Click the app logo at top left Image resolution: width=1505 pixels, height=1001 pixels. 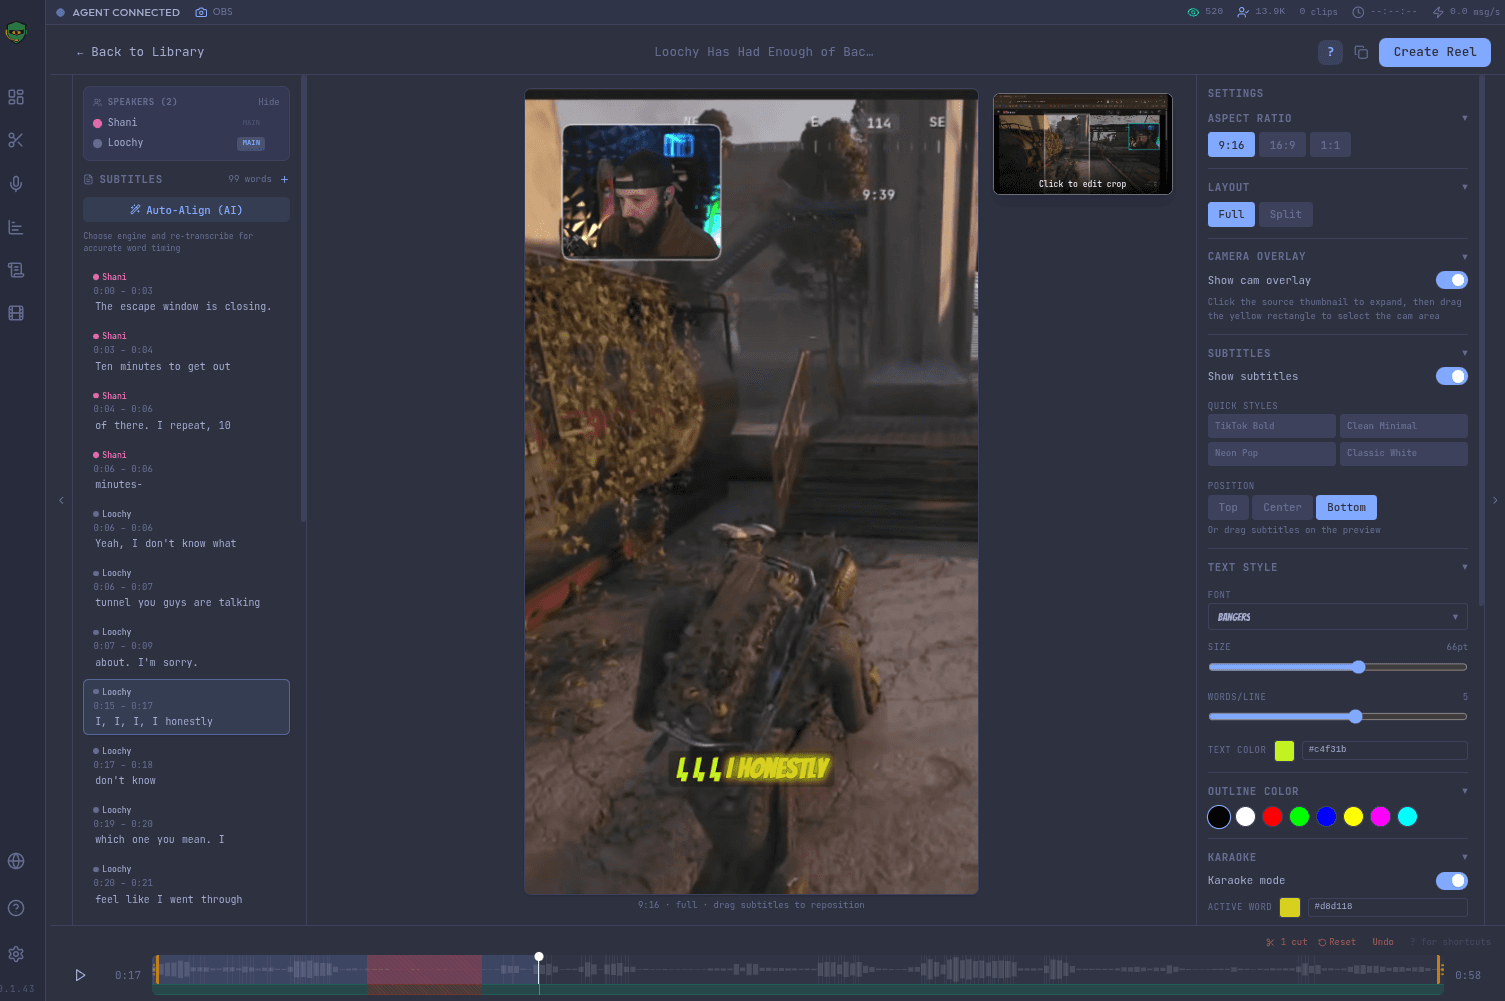(16, 32)
